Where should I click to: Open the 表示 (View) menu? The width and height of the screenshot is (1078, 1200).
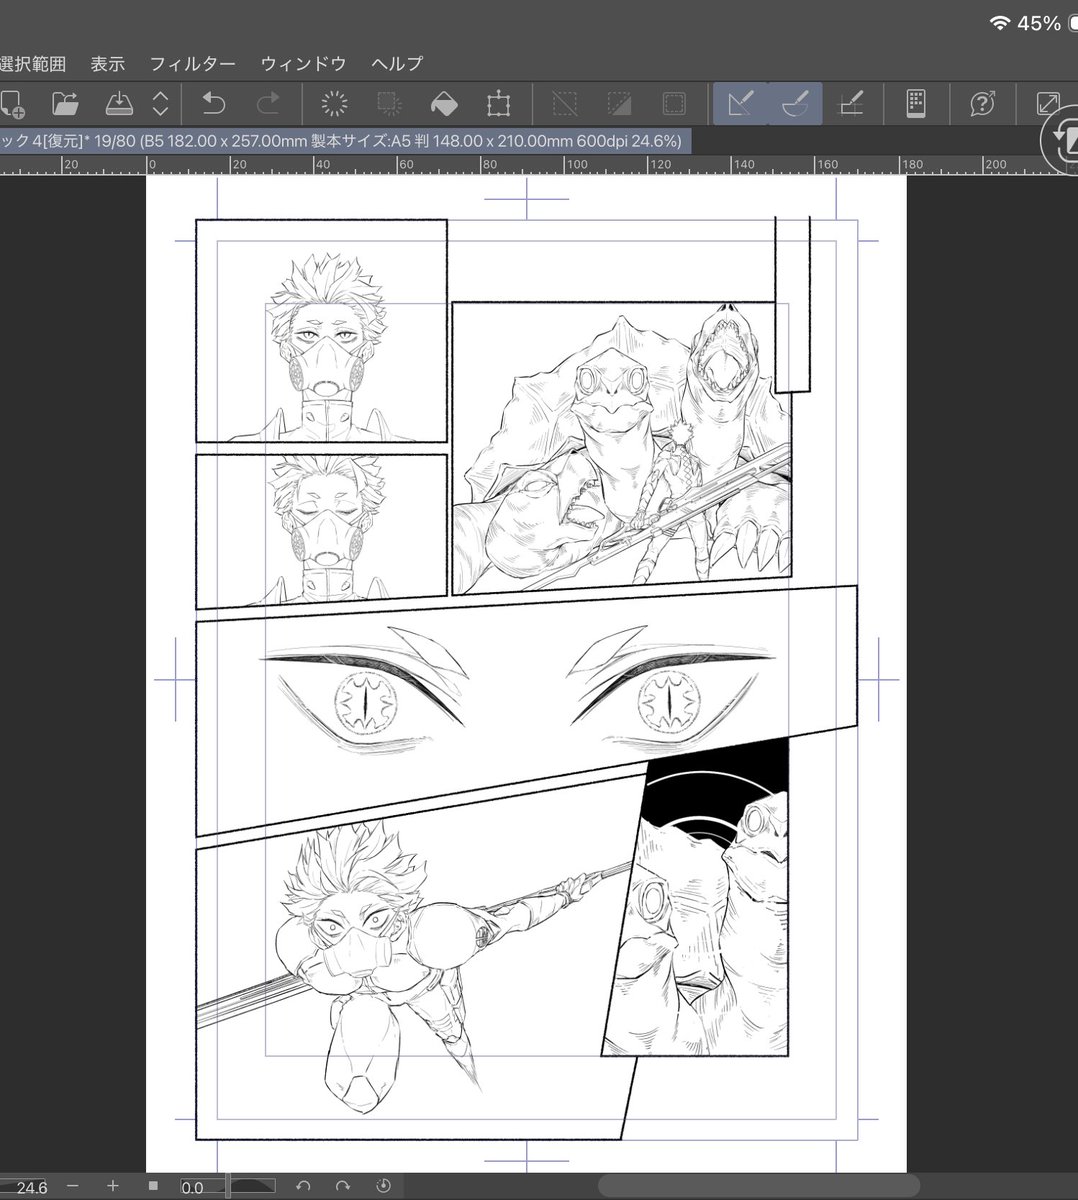point(108,63)
